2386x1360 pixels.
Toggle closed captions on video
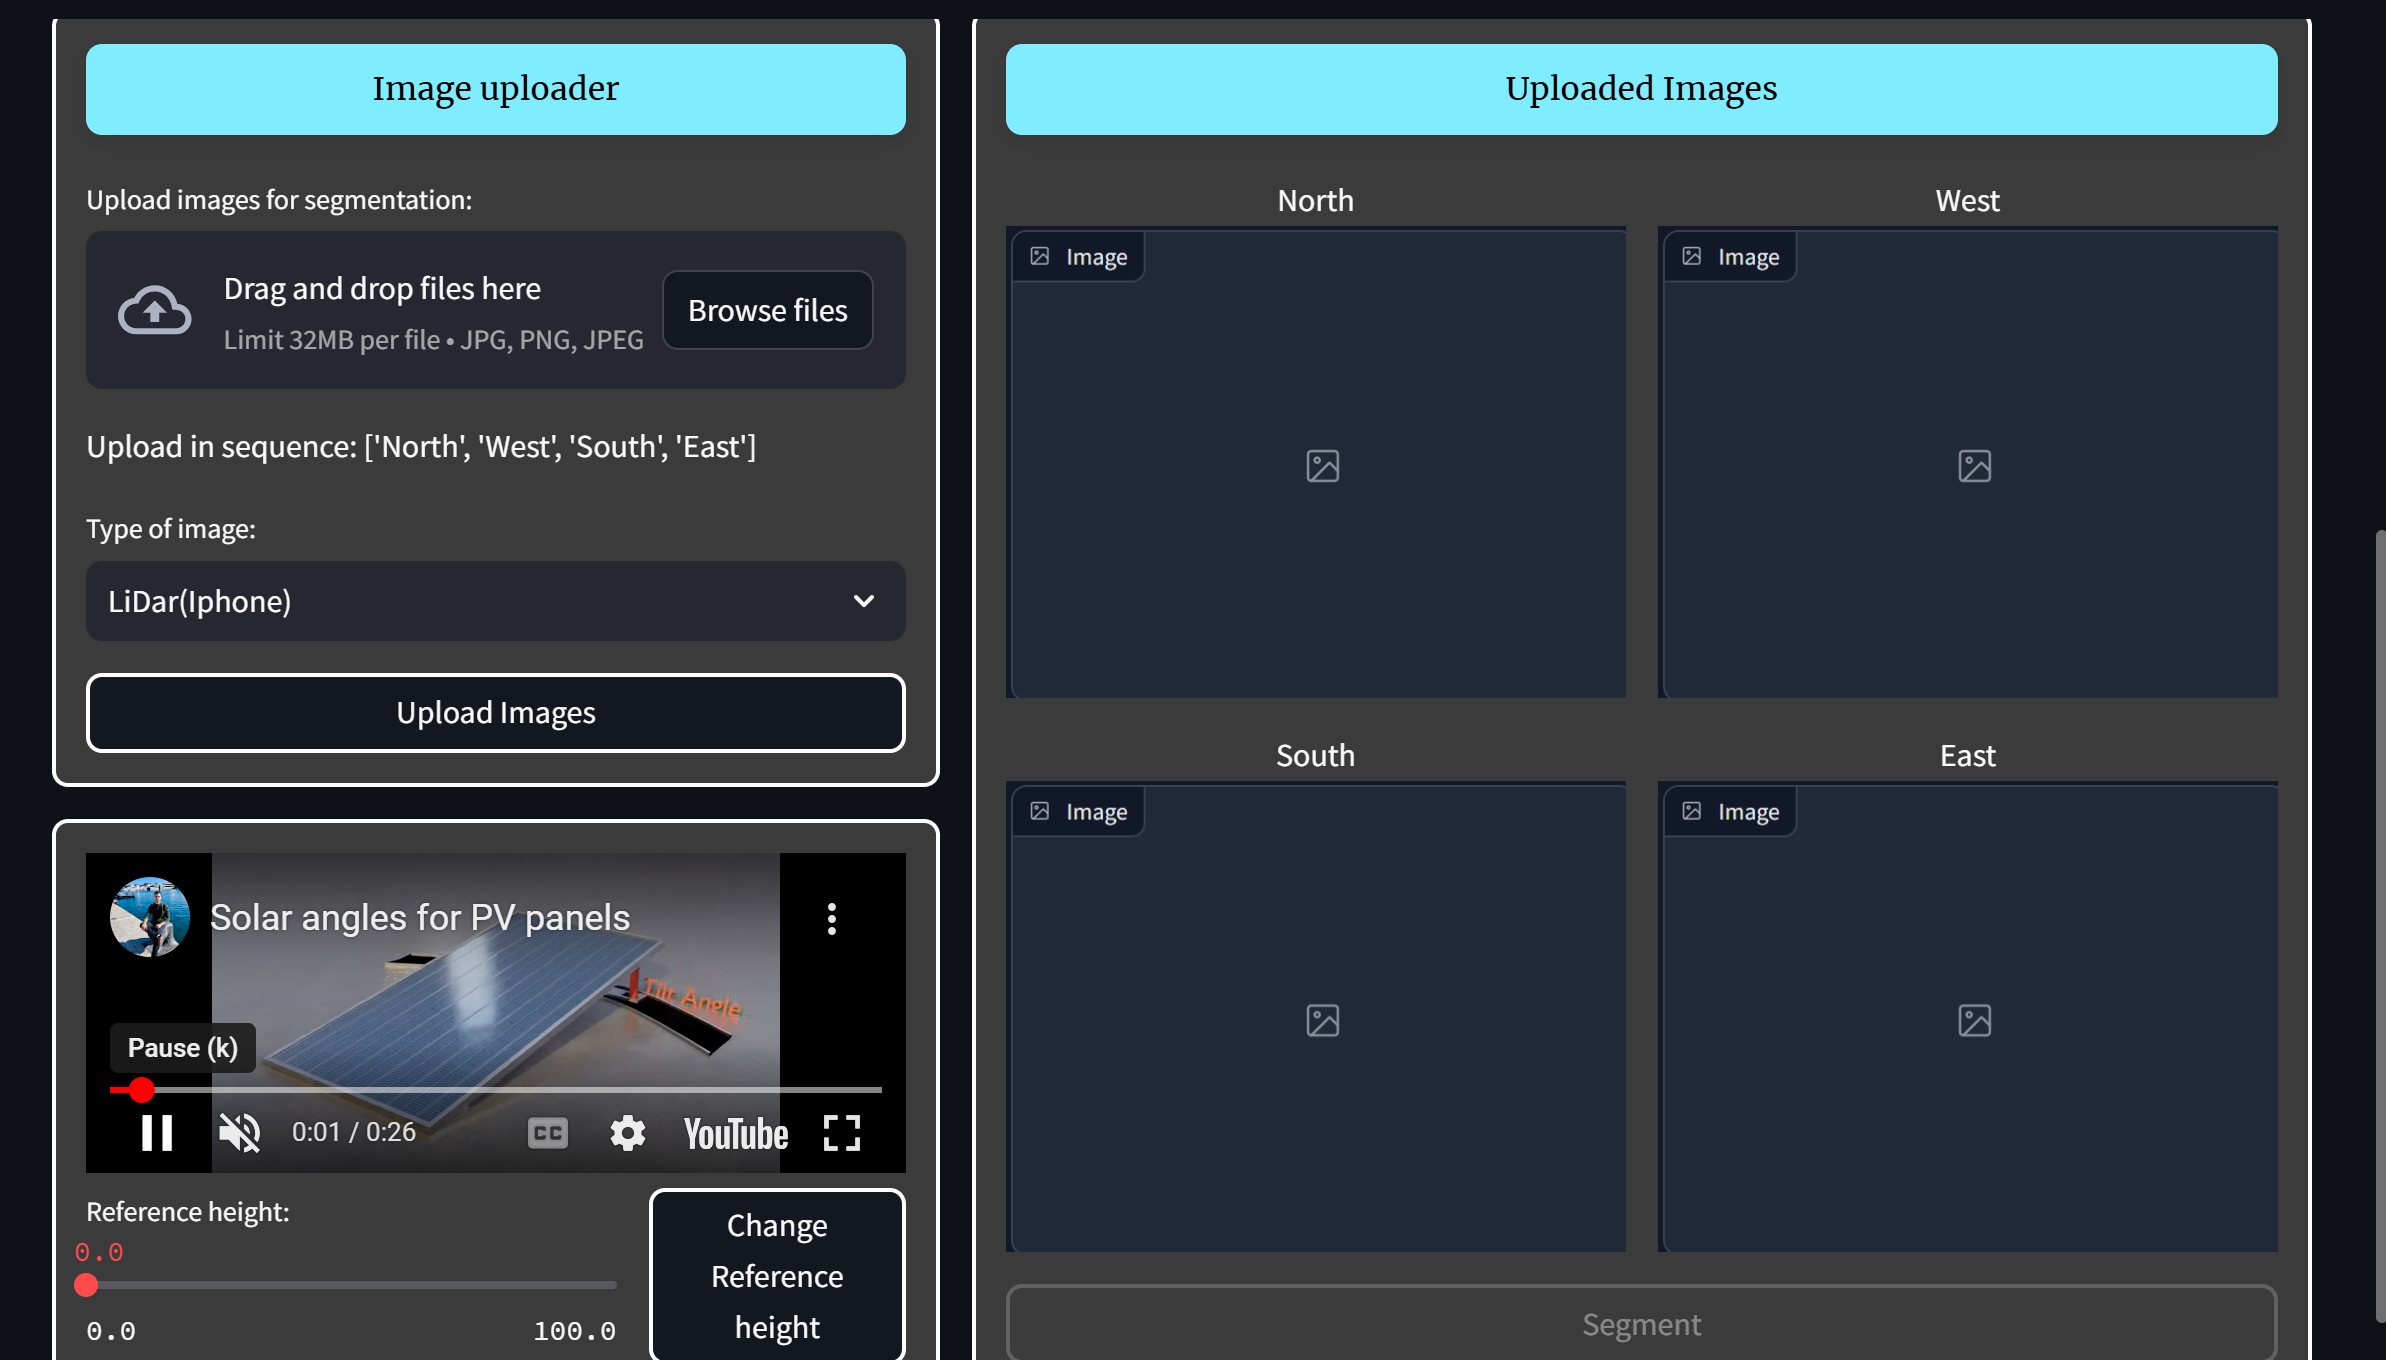[547, 1133]
